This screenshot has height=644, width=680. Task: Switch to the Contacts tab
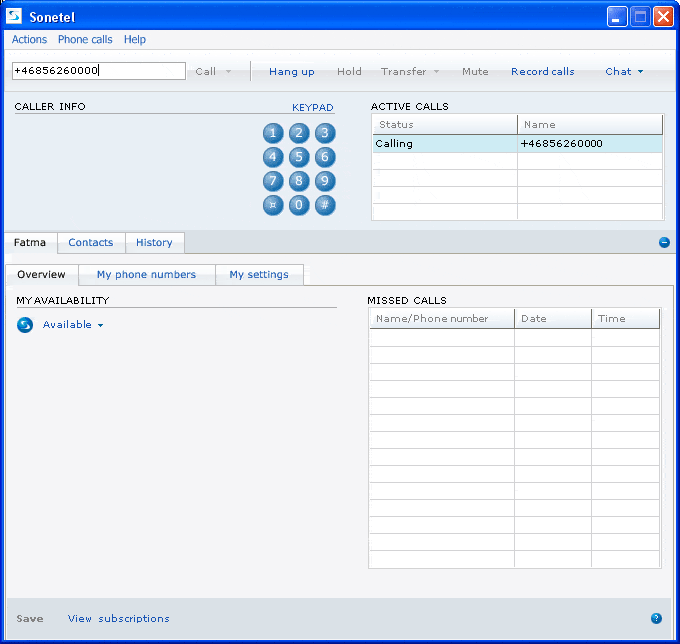coord(91,242)
